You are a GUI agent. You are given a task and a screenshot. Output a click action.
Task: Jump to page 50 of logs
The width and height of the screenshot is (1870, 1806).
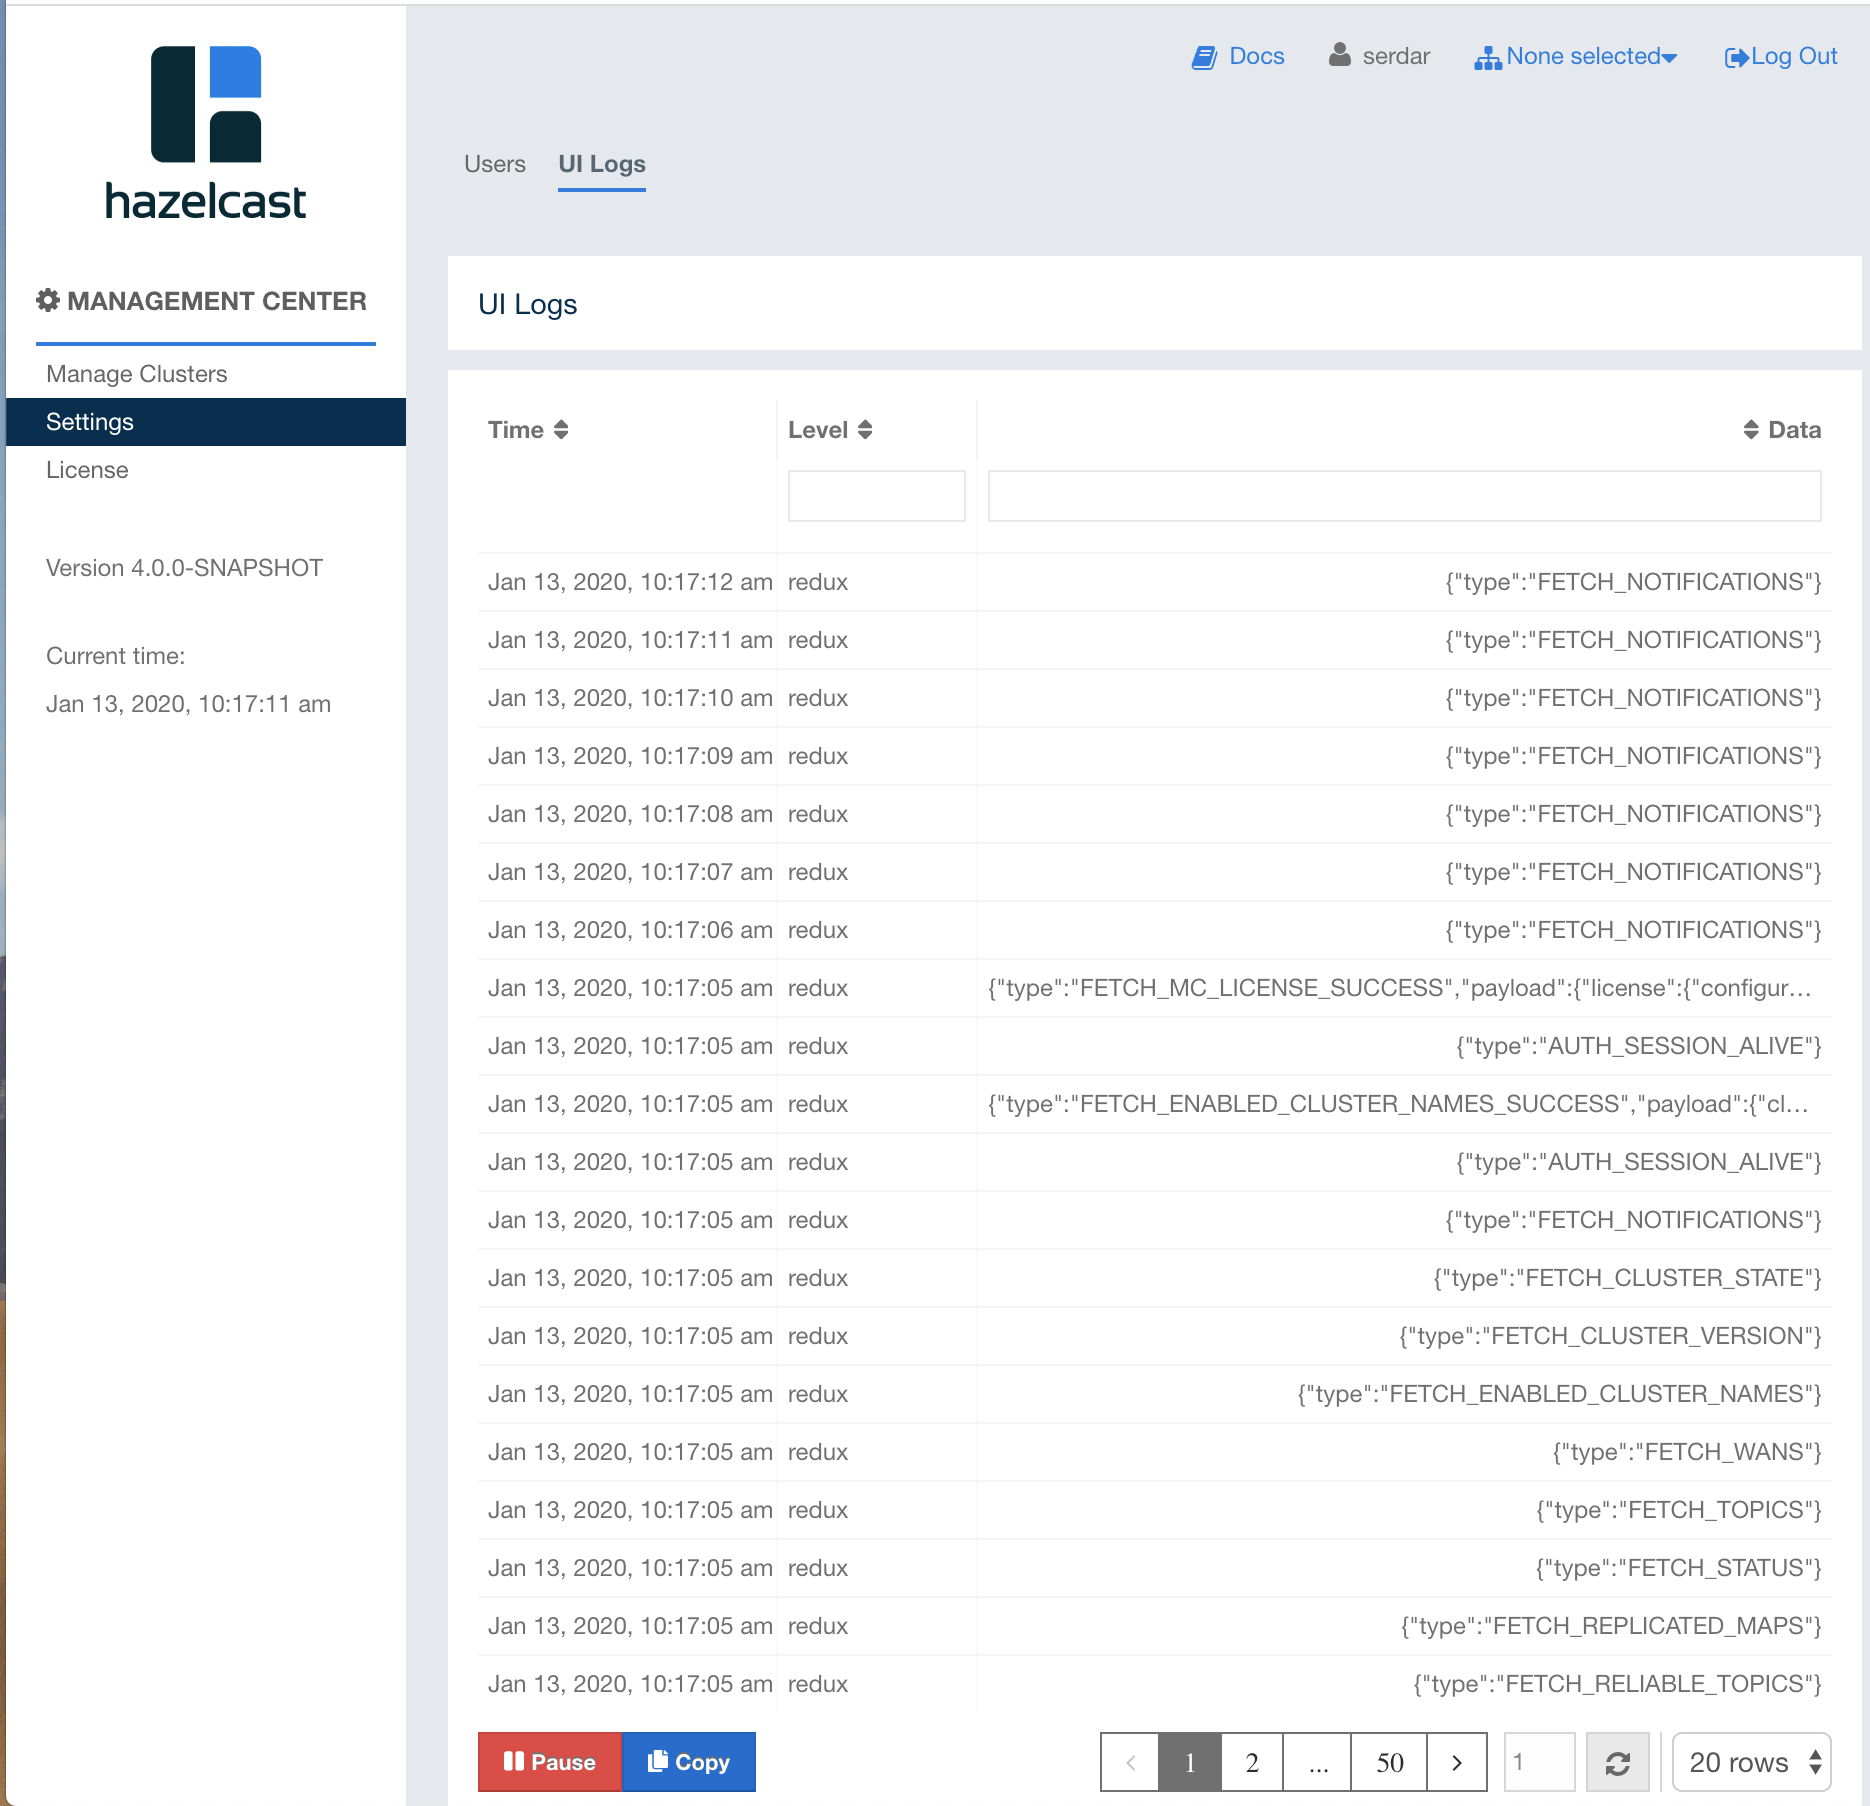(x=1389, y=1763)
